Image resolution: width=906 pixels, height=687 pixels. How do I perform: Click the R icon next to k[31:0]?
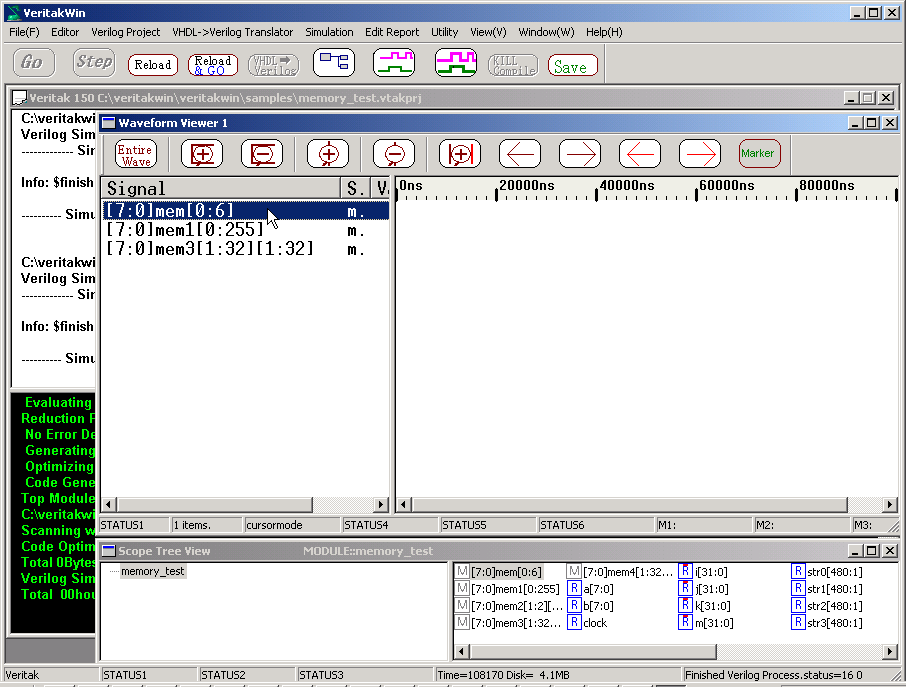coord(685,606)
